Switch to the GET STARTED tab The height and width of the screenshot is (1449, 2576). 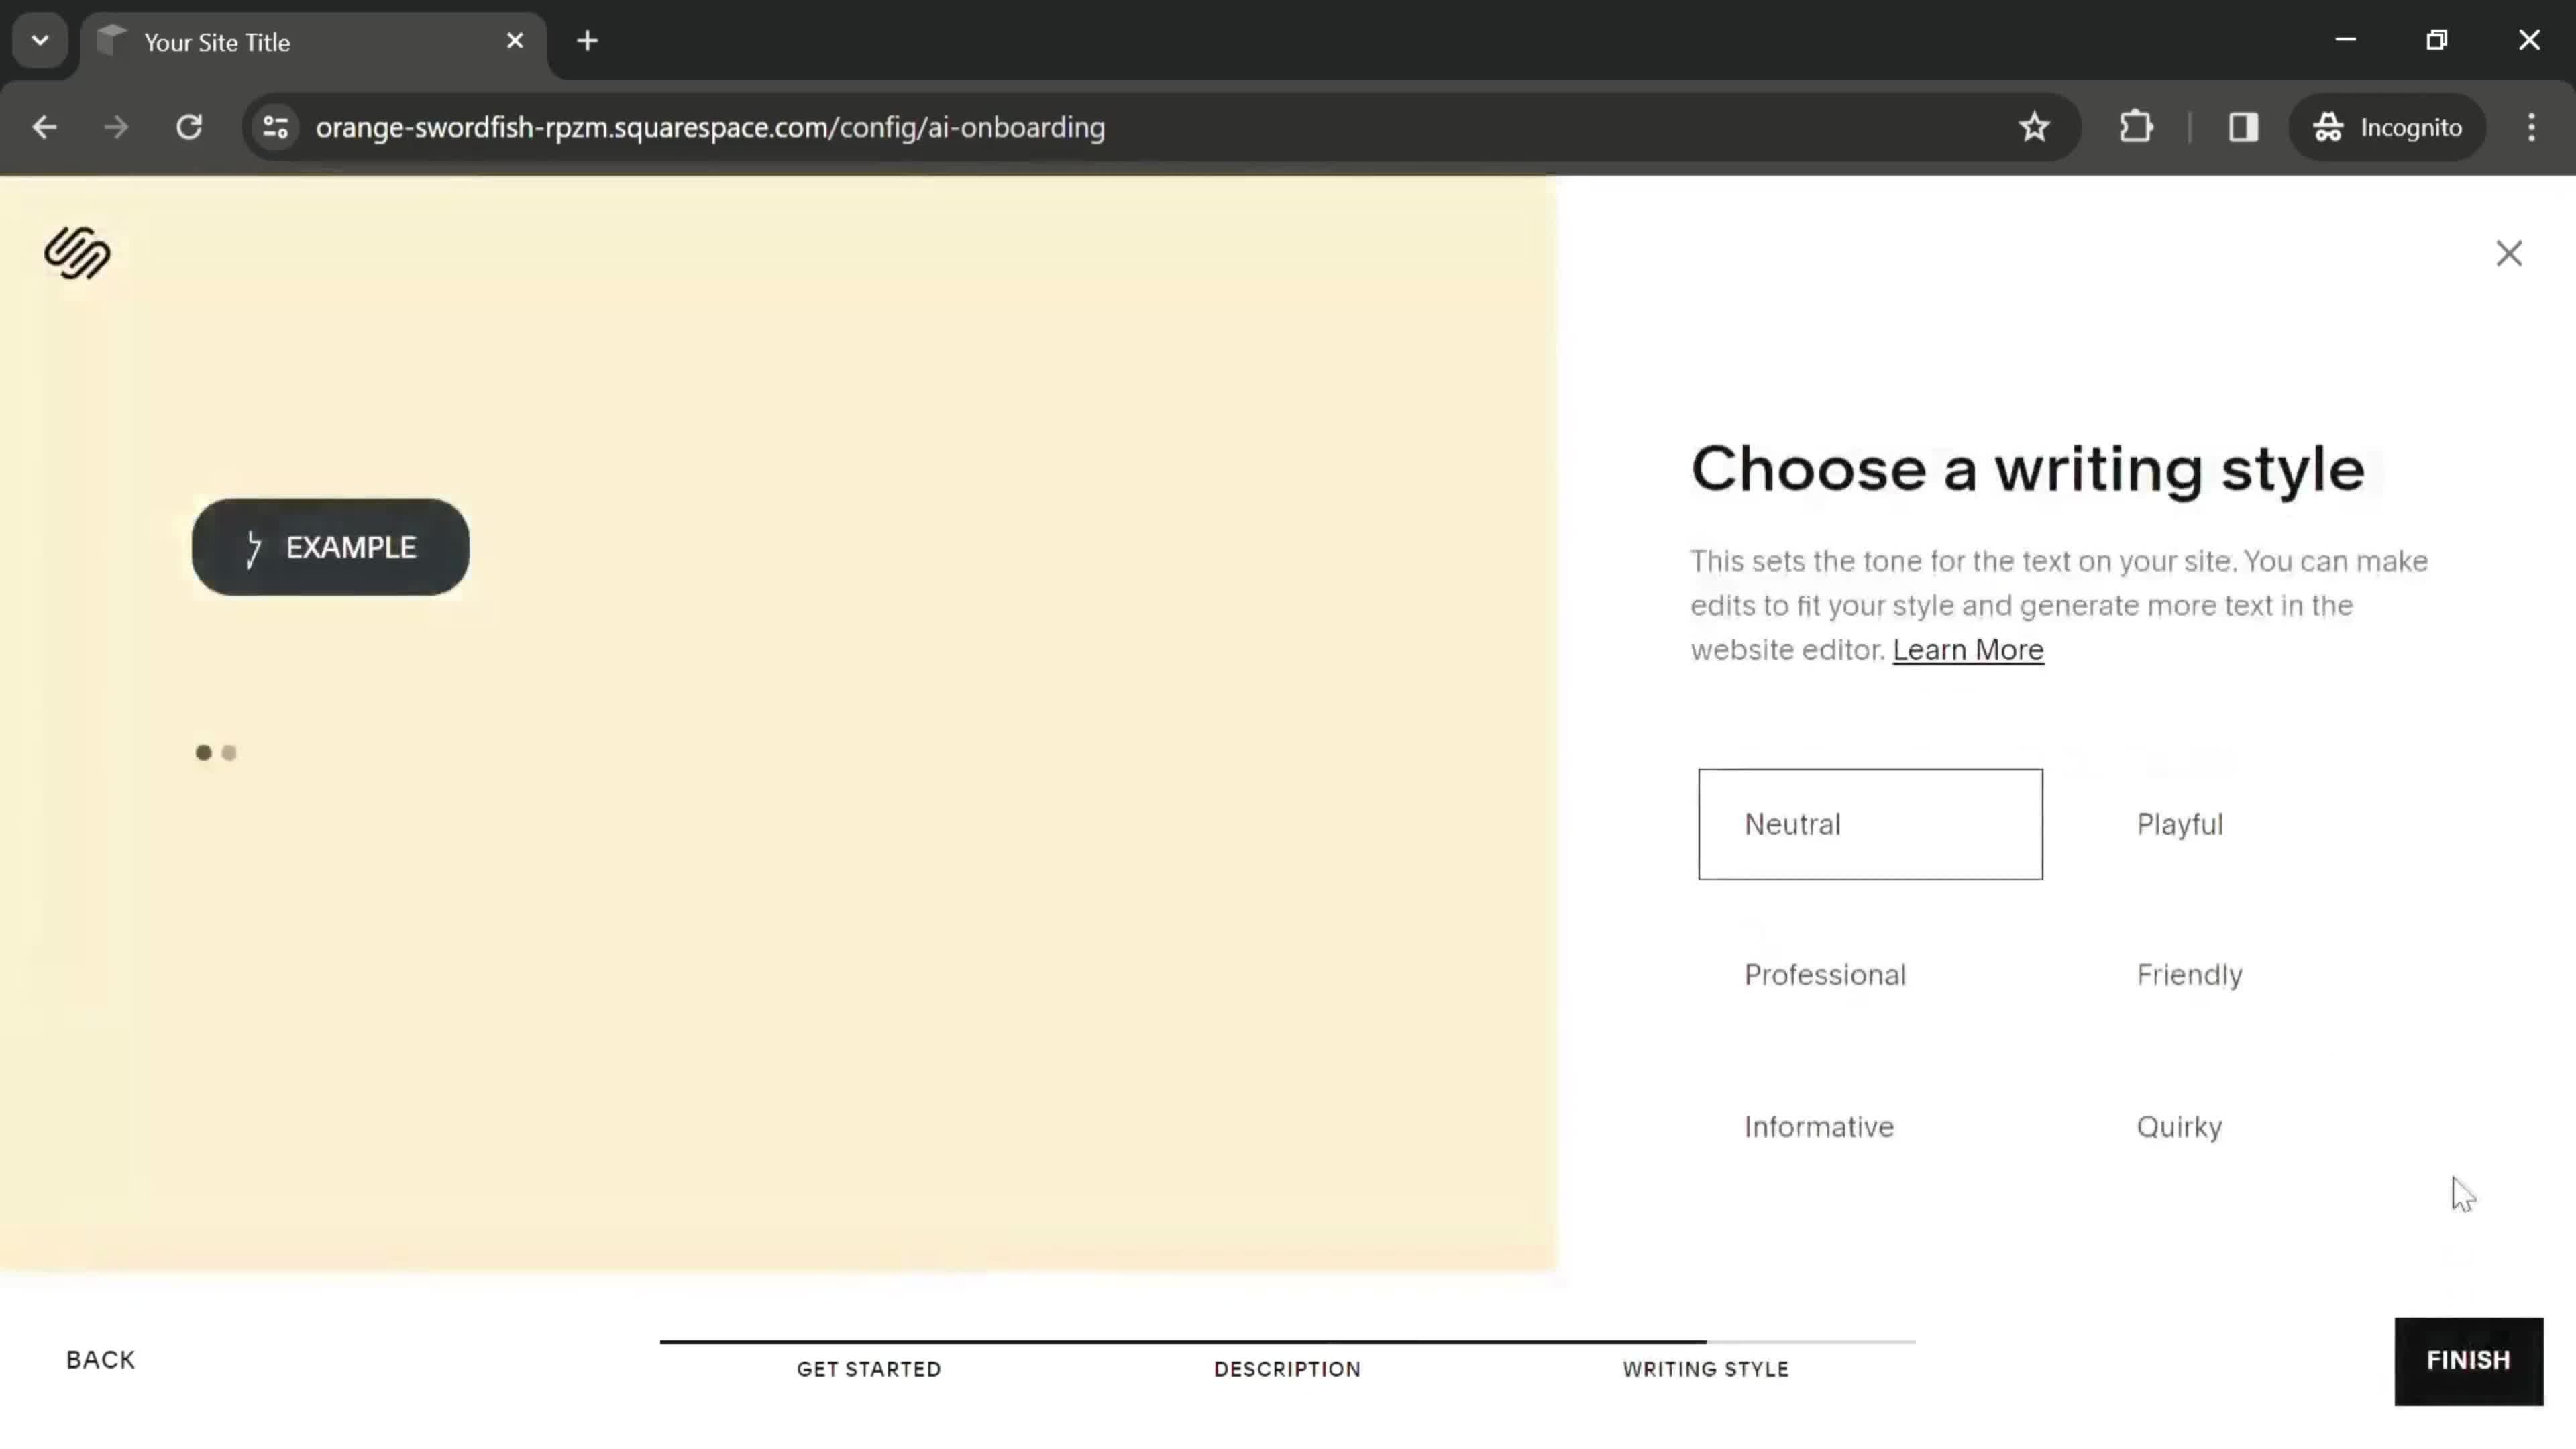(869, 1368)
